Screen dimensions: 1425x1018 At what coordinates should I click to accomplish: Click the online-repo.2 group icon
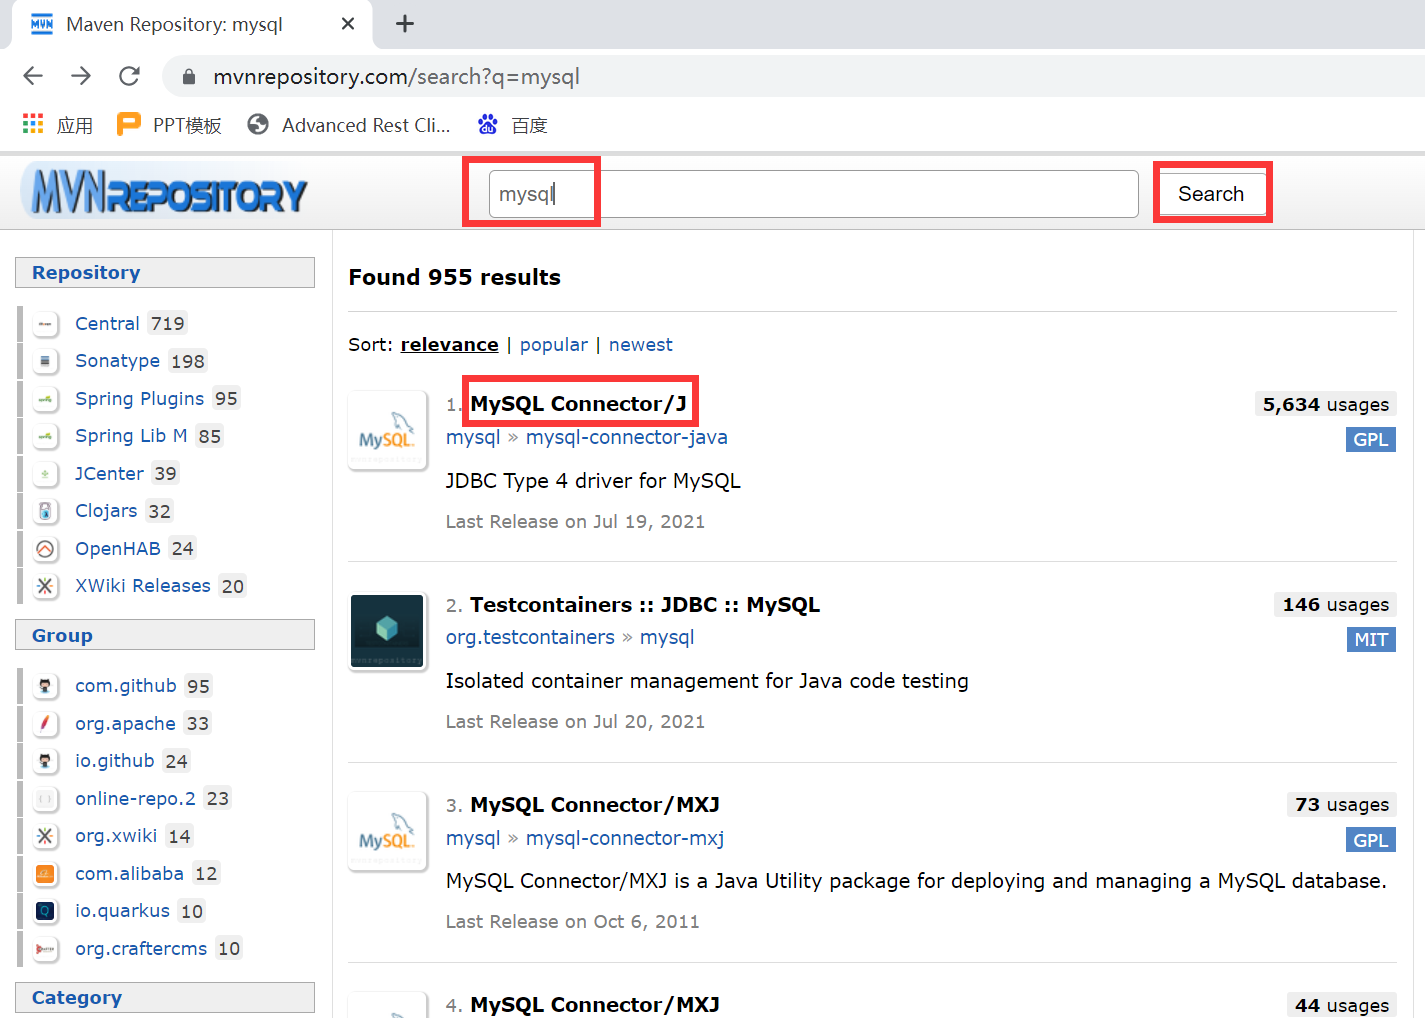tap(45, 799)
